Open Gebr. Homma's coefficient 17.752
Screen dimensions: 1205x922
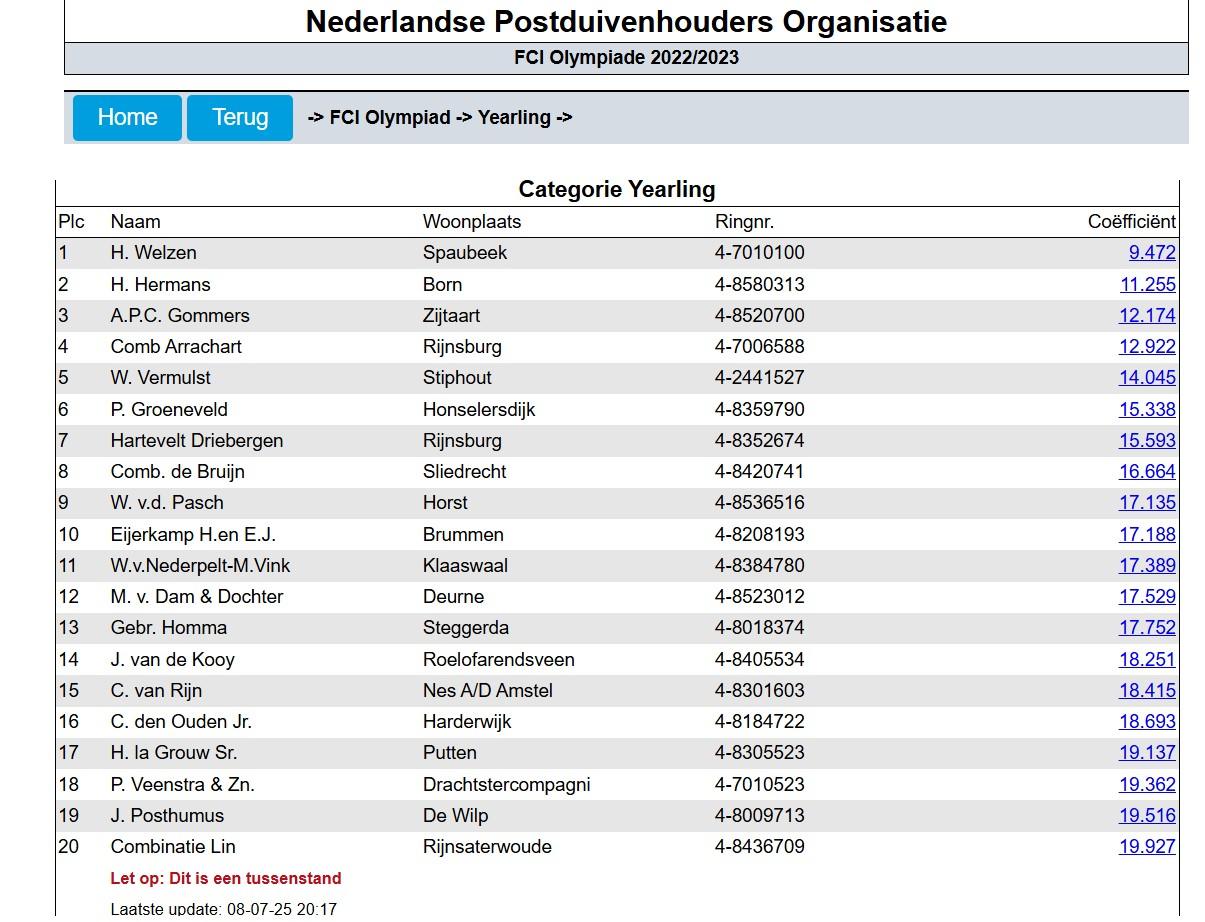point(1147,627)
